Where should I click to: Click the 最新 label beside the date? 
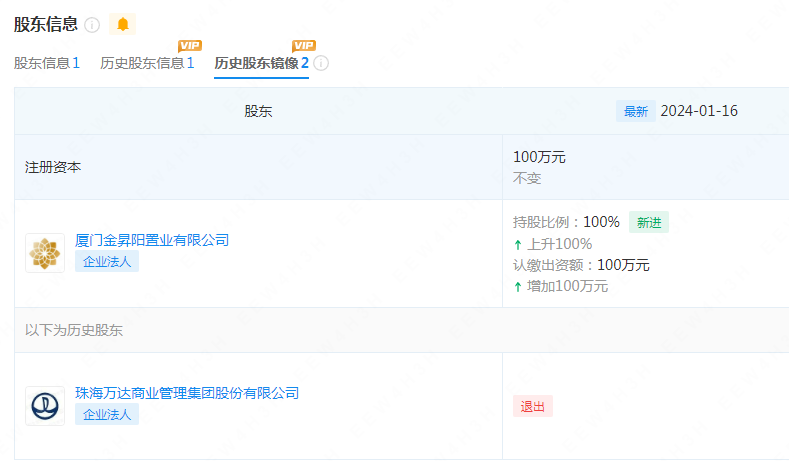[636, 111]
